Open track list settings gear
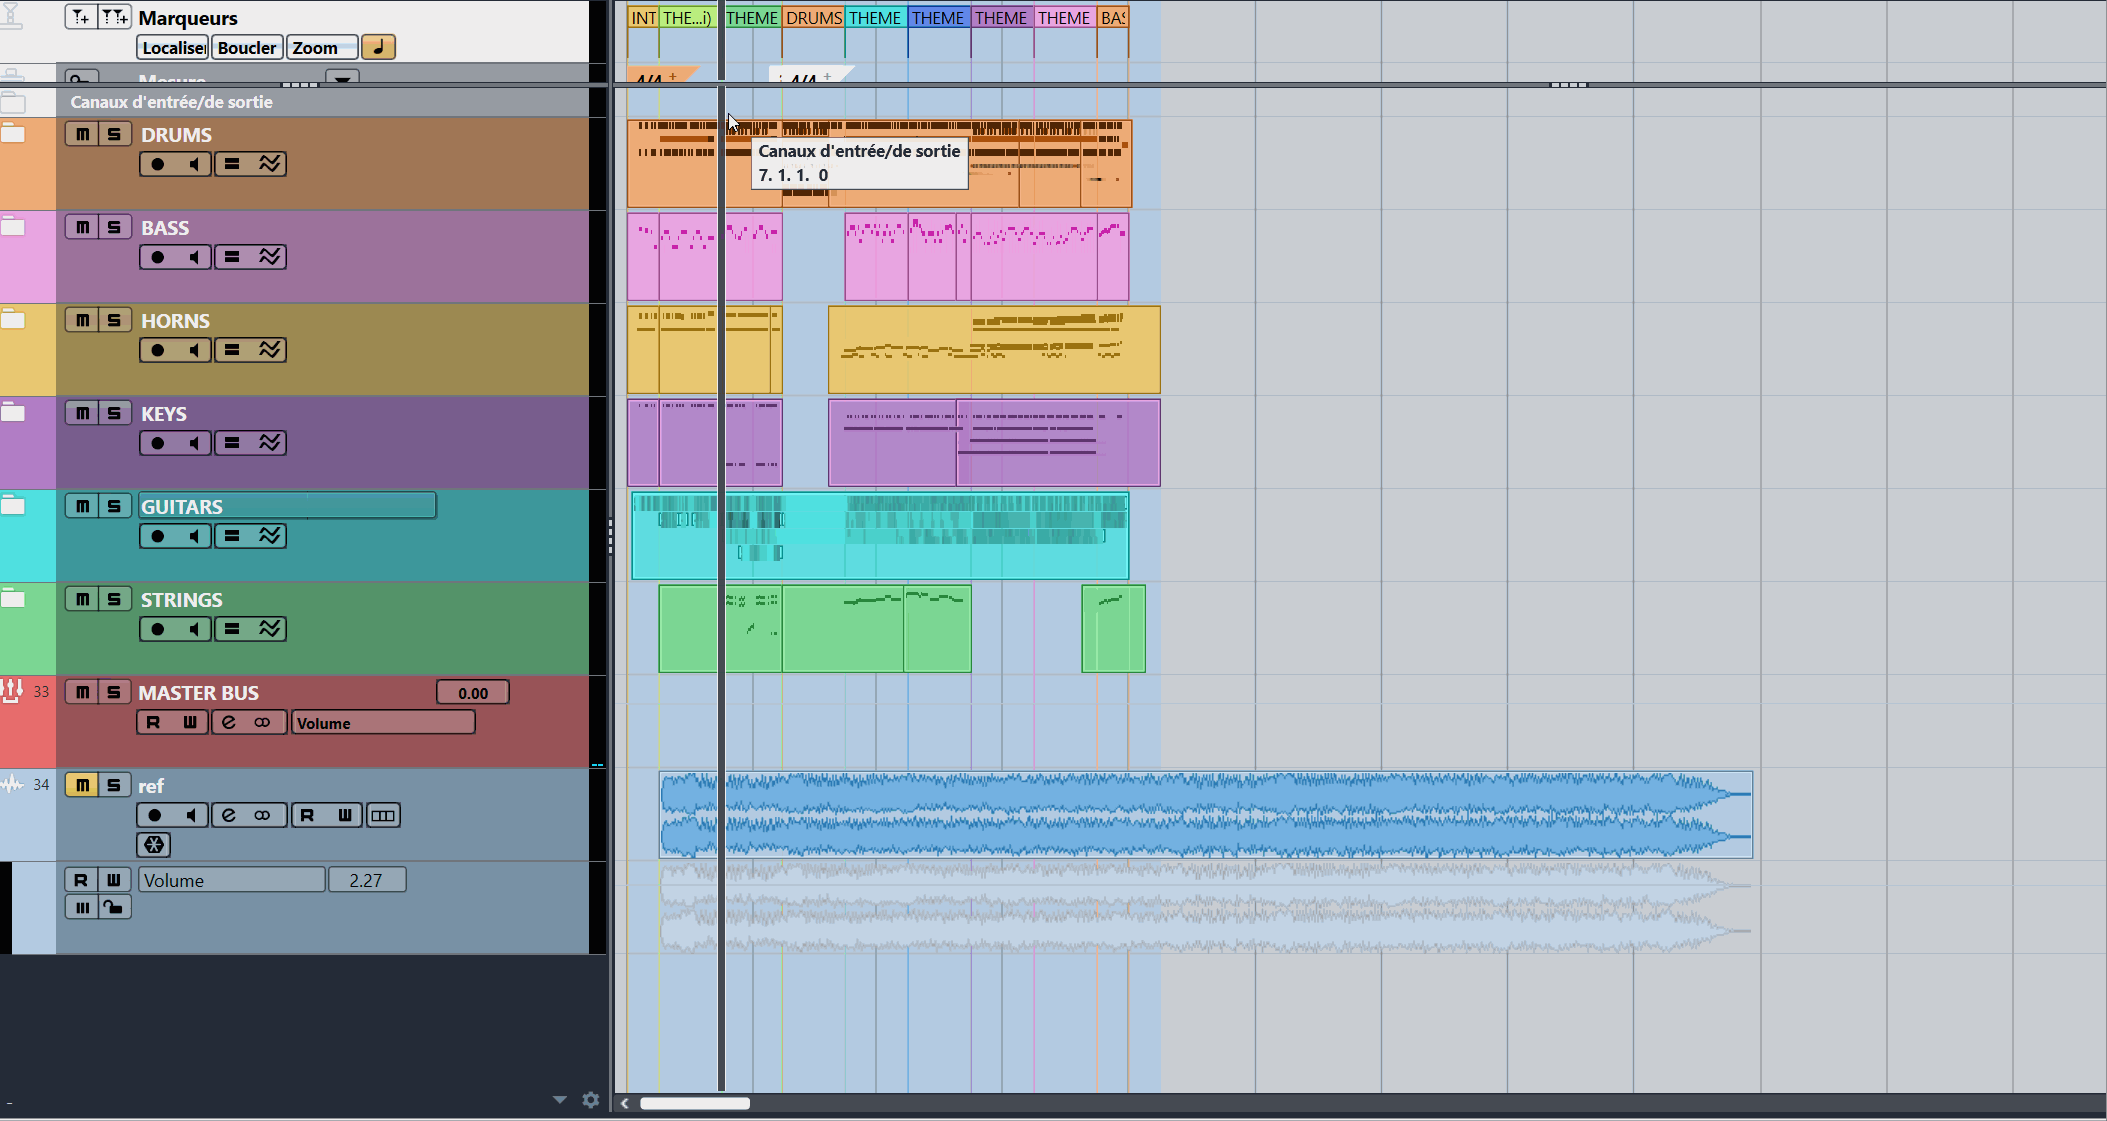 click(591, 1100)
